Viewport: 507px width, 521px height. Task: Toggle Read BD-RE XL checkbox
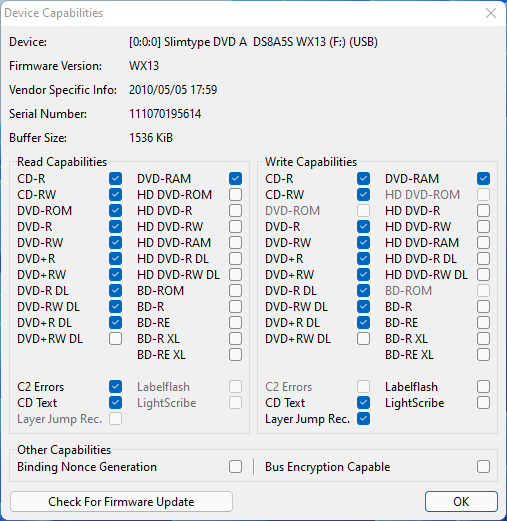click(x=235, y=354)
